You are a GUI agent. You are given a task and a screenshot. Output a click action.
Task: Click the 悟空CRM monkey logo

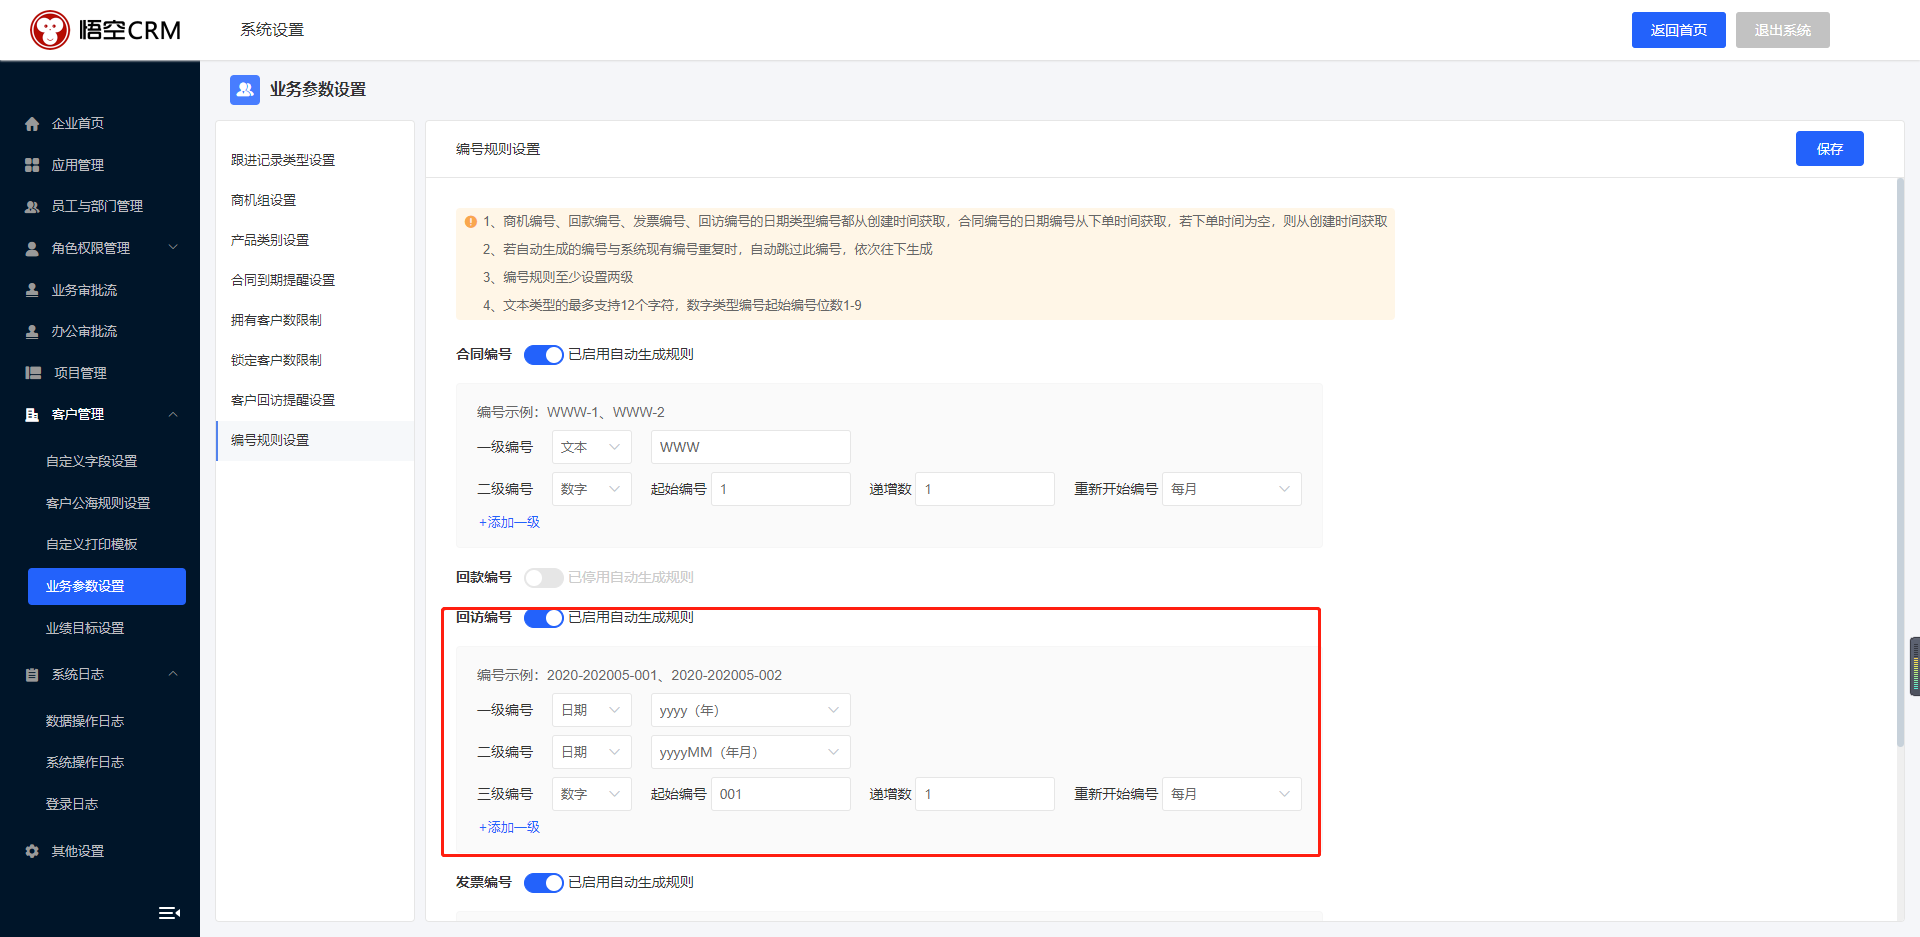click(50, 30)
